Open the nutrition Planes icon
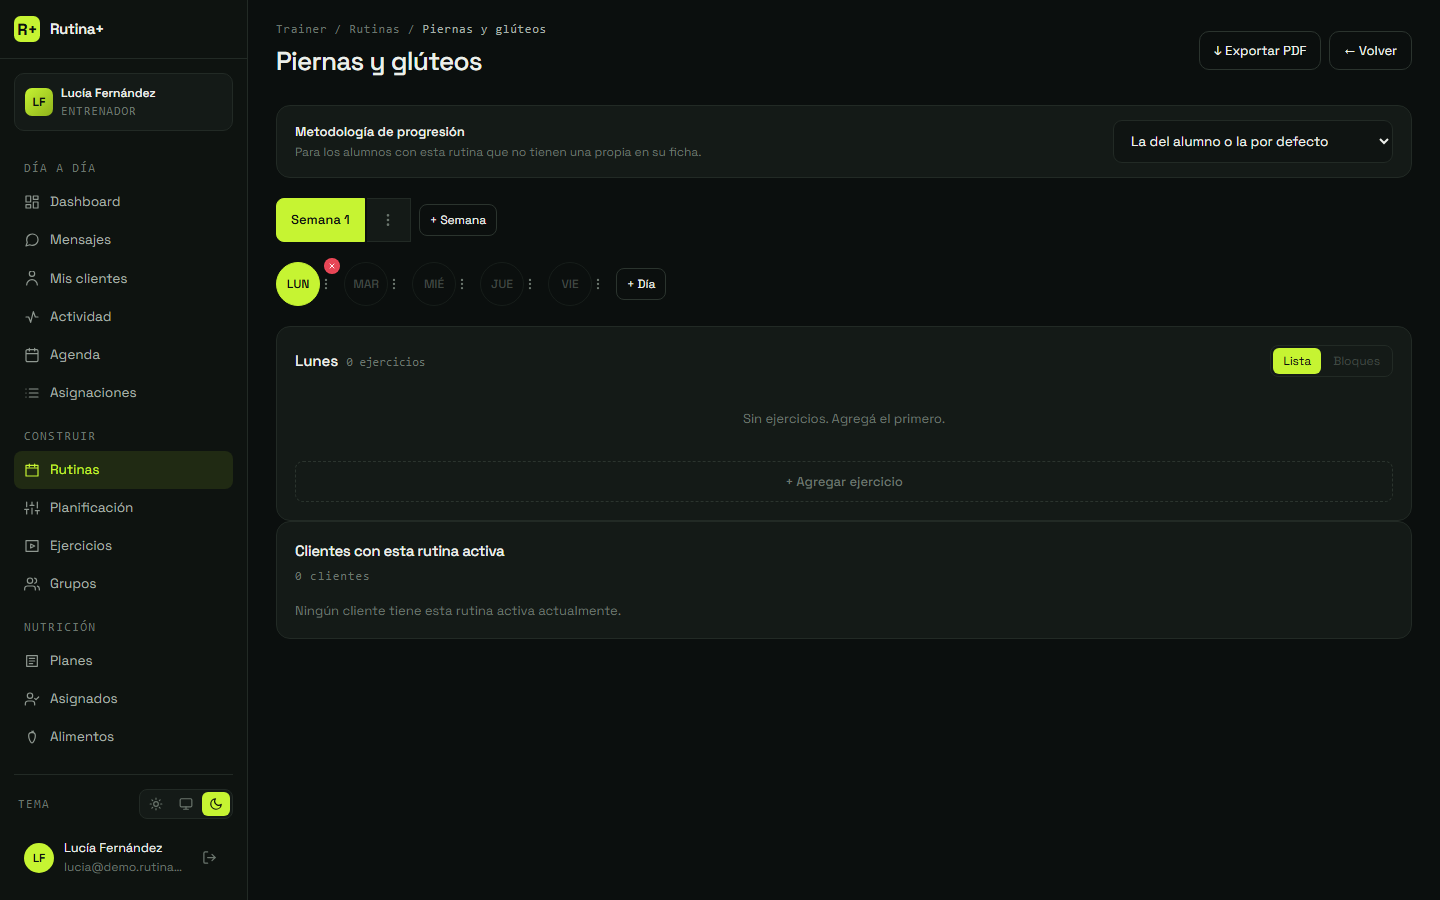This screenshot has width=1440, height=900. tap(32, 661)
